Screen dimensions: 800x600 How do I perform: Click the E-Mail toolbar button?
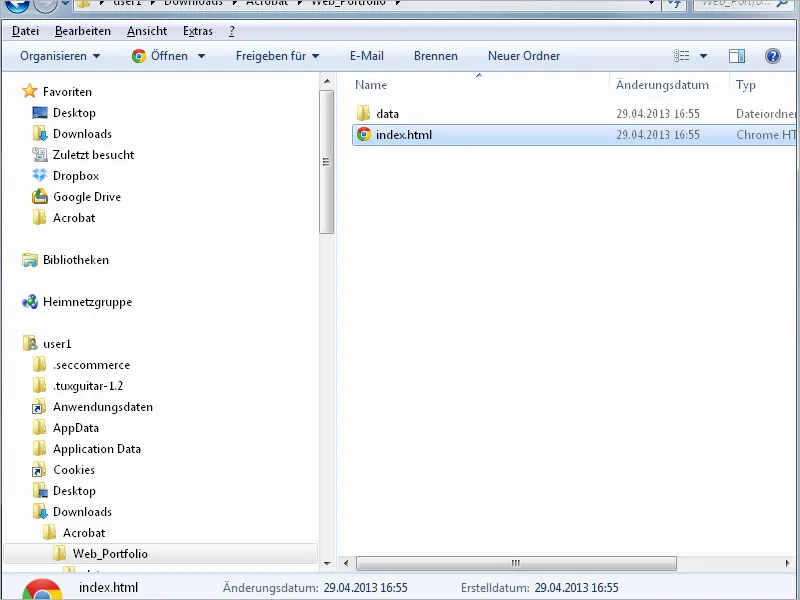tap(367, 56)
